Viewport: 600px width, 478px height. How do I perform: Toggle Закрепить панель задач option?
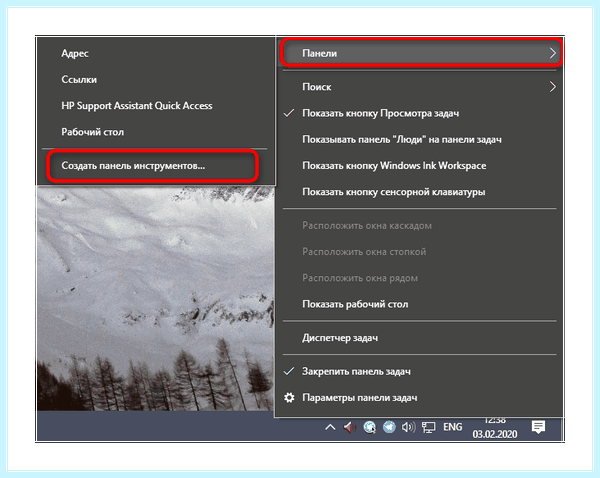pyautogui.click(x=419, y=372)
